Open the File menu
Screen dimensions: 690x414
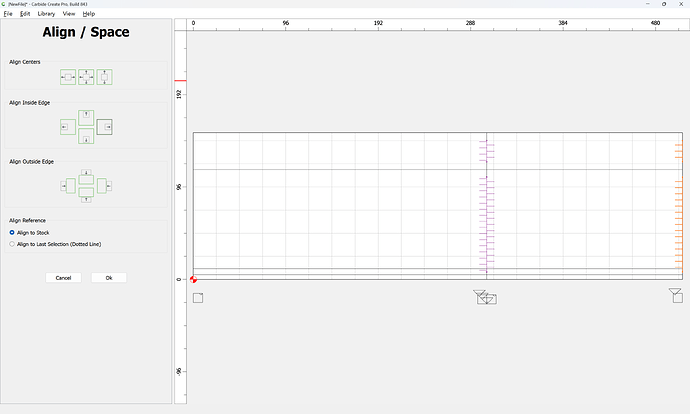[8, 14]
